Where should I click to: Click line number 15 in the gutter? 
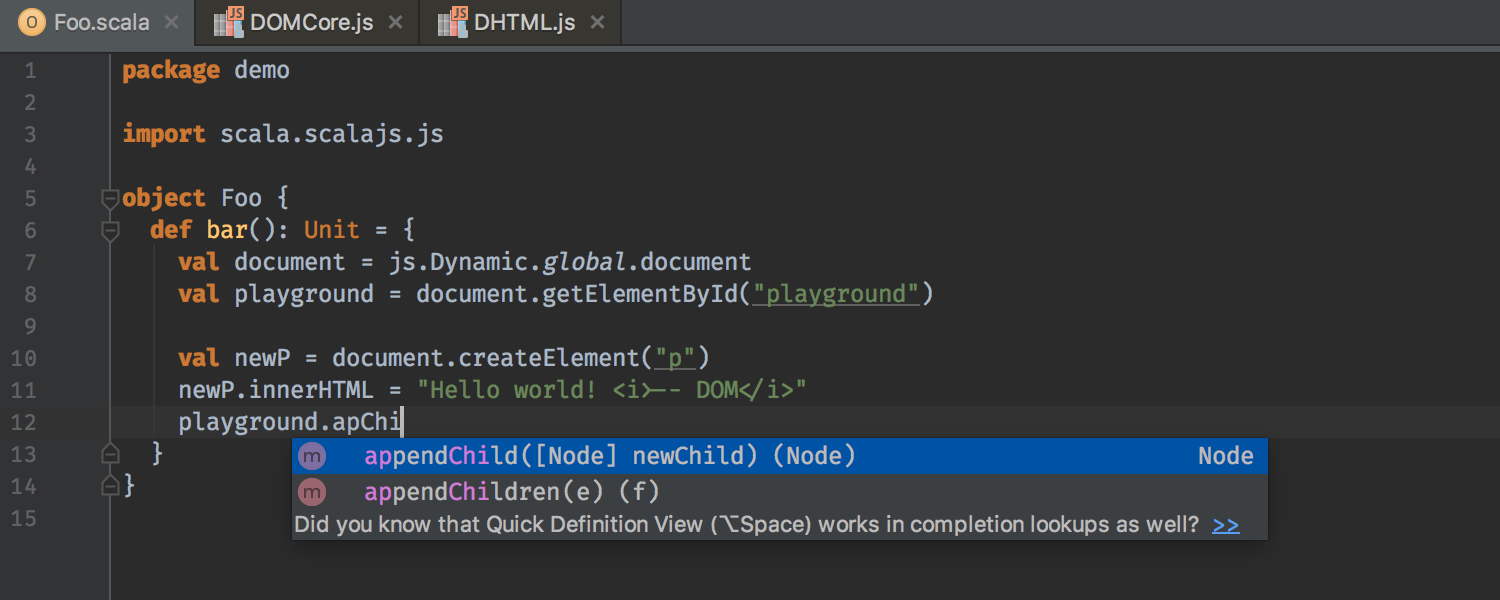coord(23,518)
